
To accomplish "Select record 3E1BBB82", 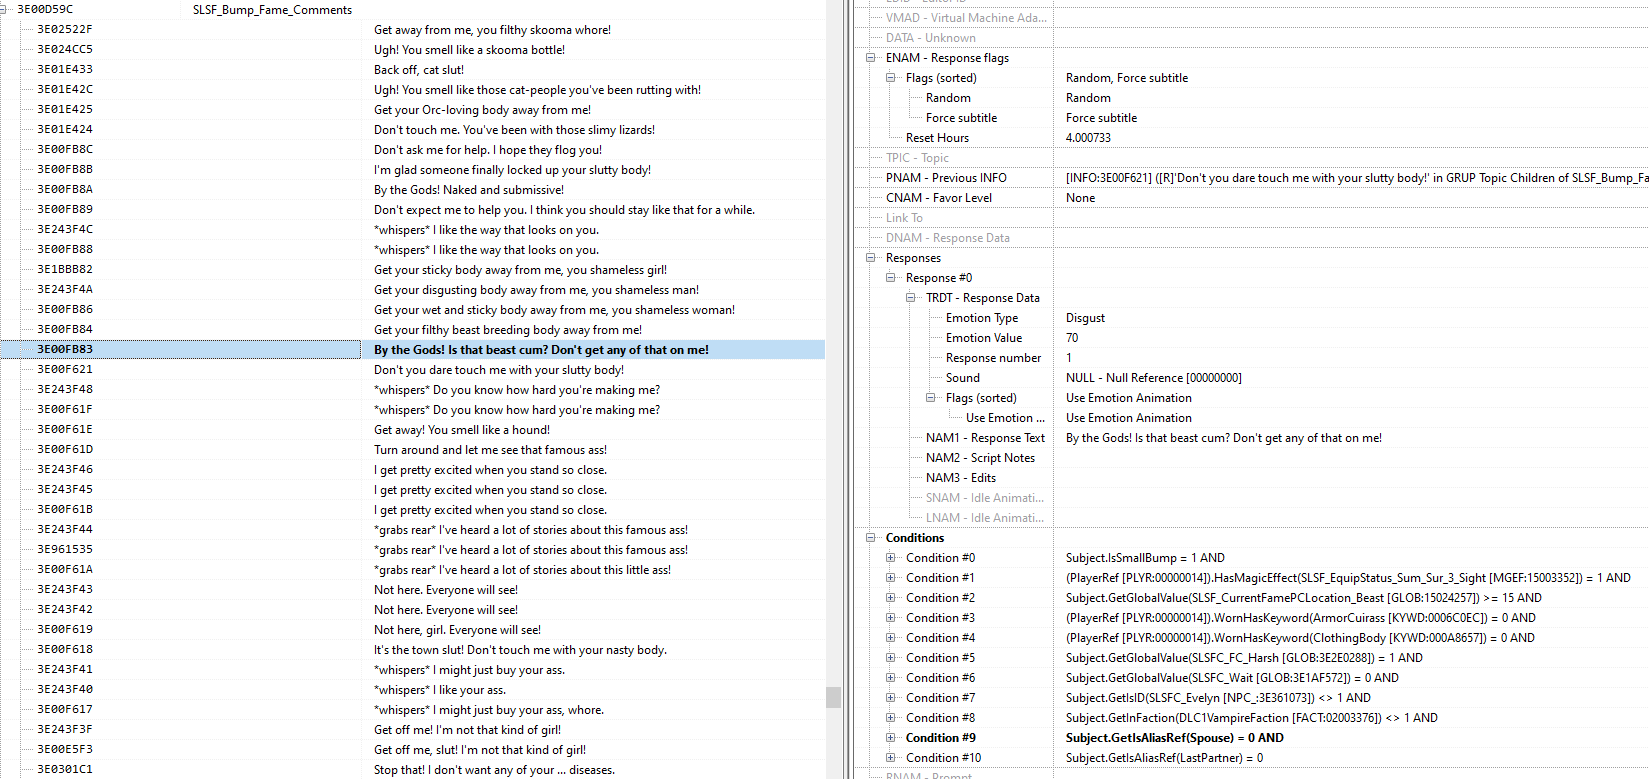I will (412, 270).
